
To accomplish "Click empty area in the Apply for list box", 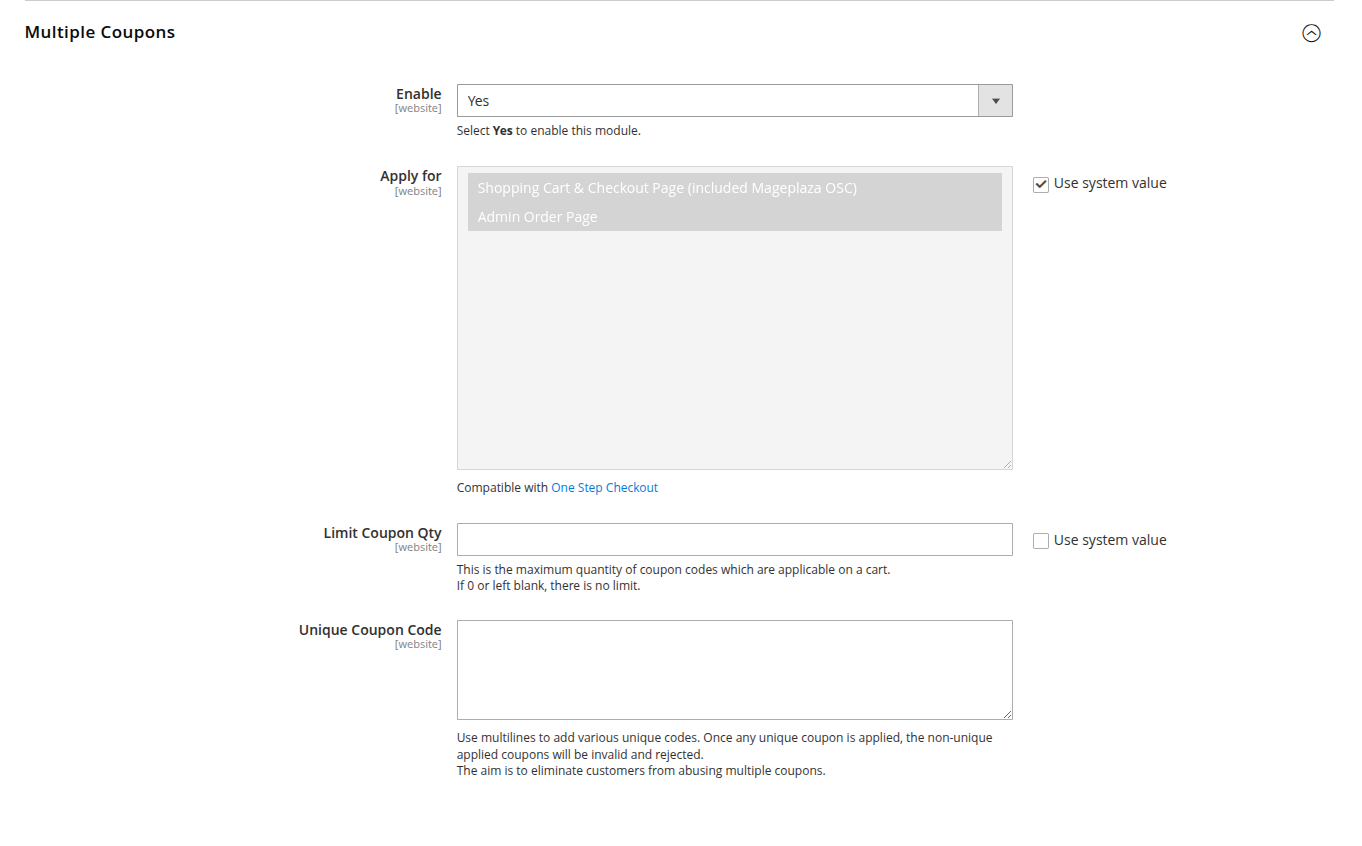I will [734, 350].
